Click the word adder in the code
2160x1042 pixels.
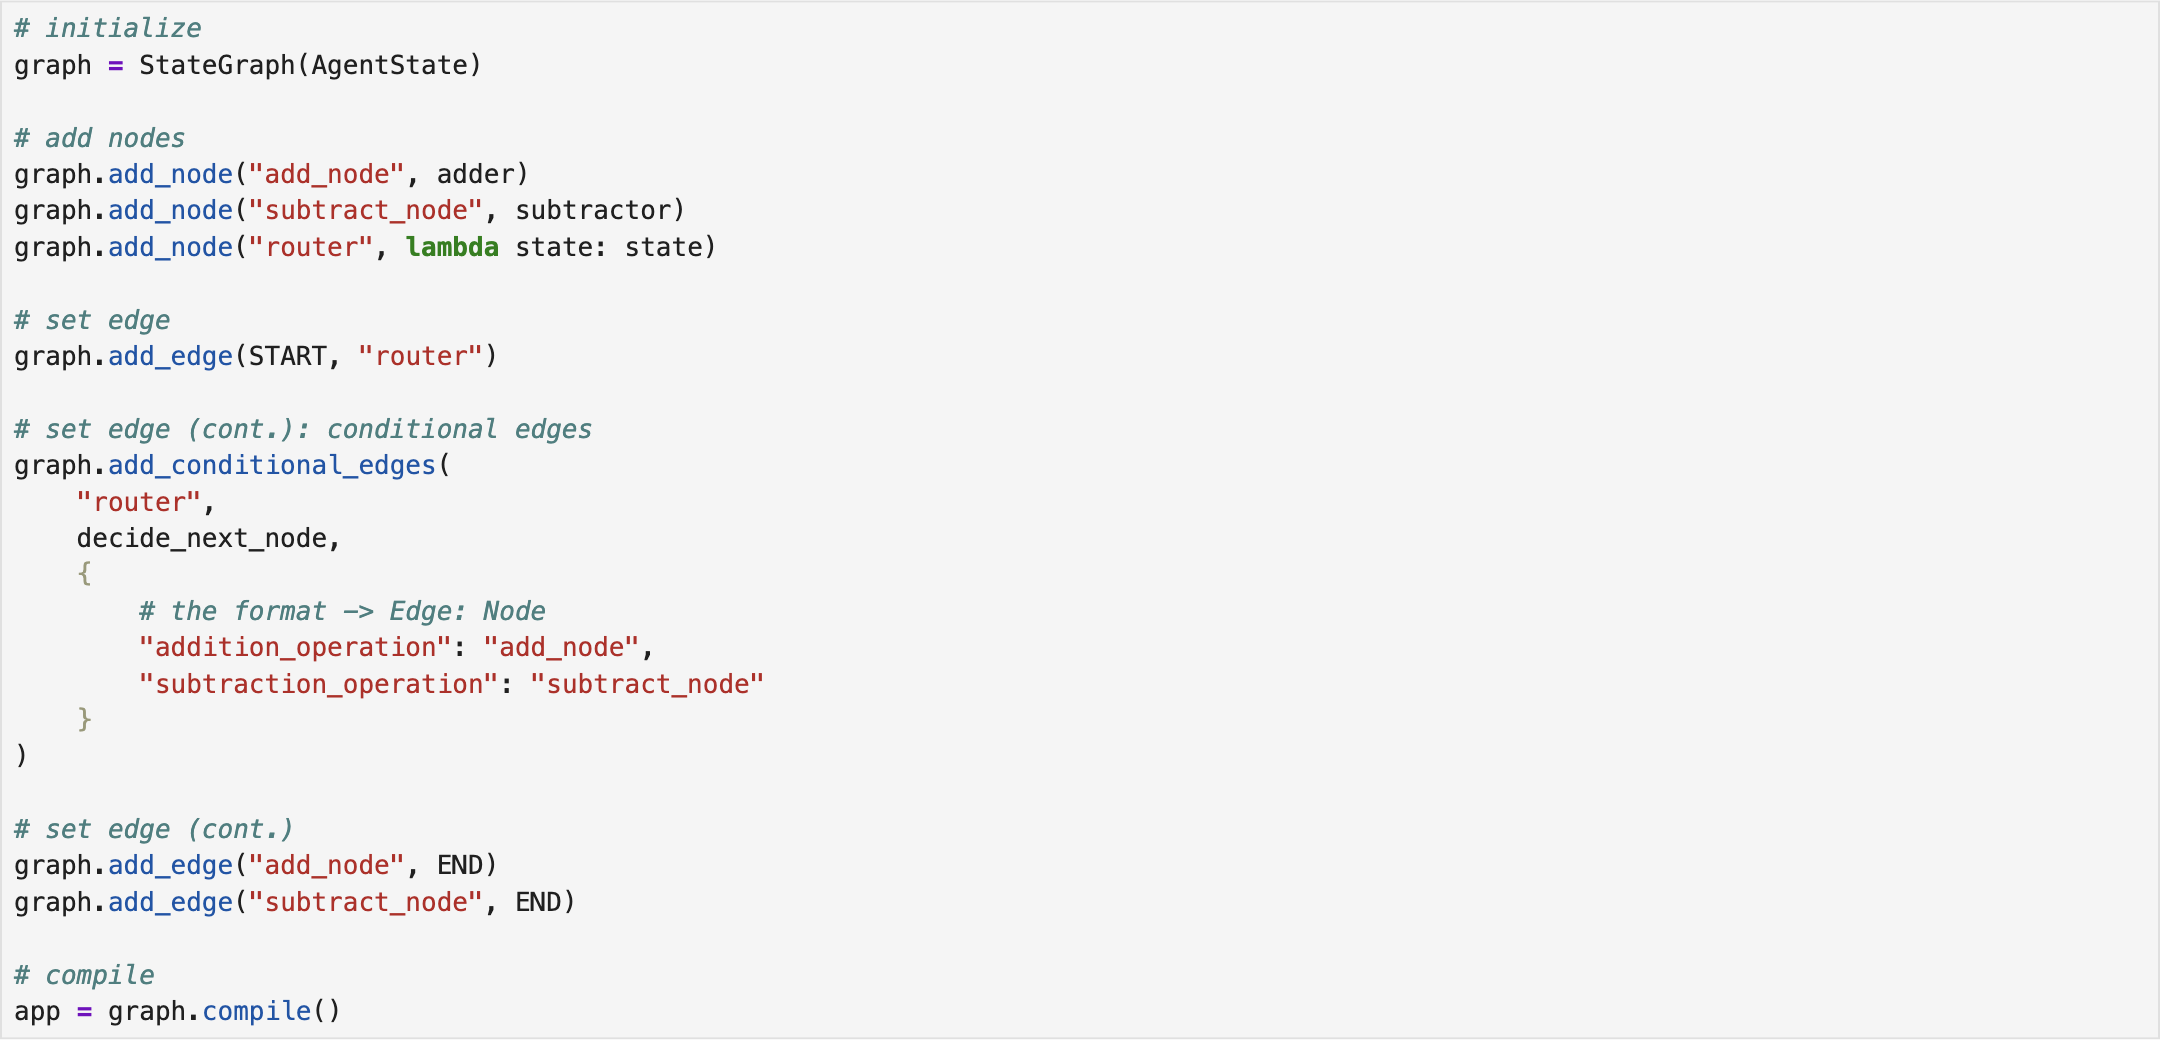click(x=475, y=175)
